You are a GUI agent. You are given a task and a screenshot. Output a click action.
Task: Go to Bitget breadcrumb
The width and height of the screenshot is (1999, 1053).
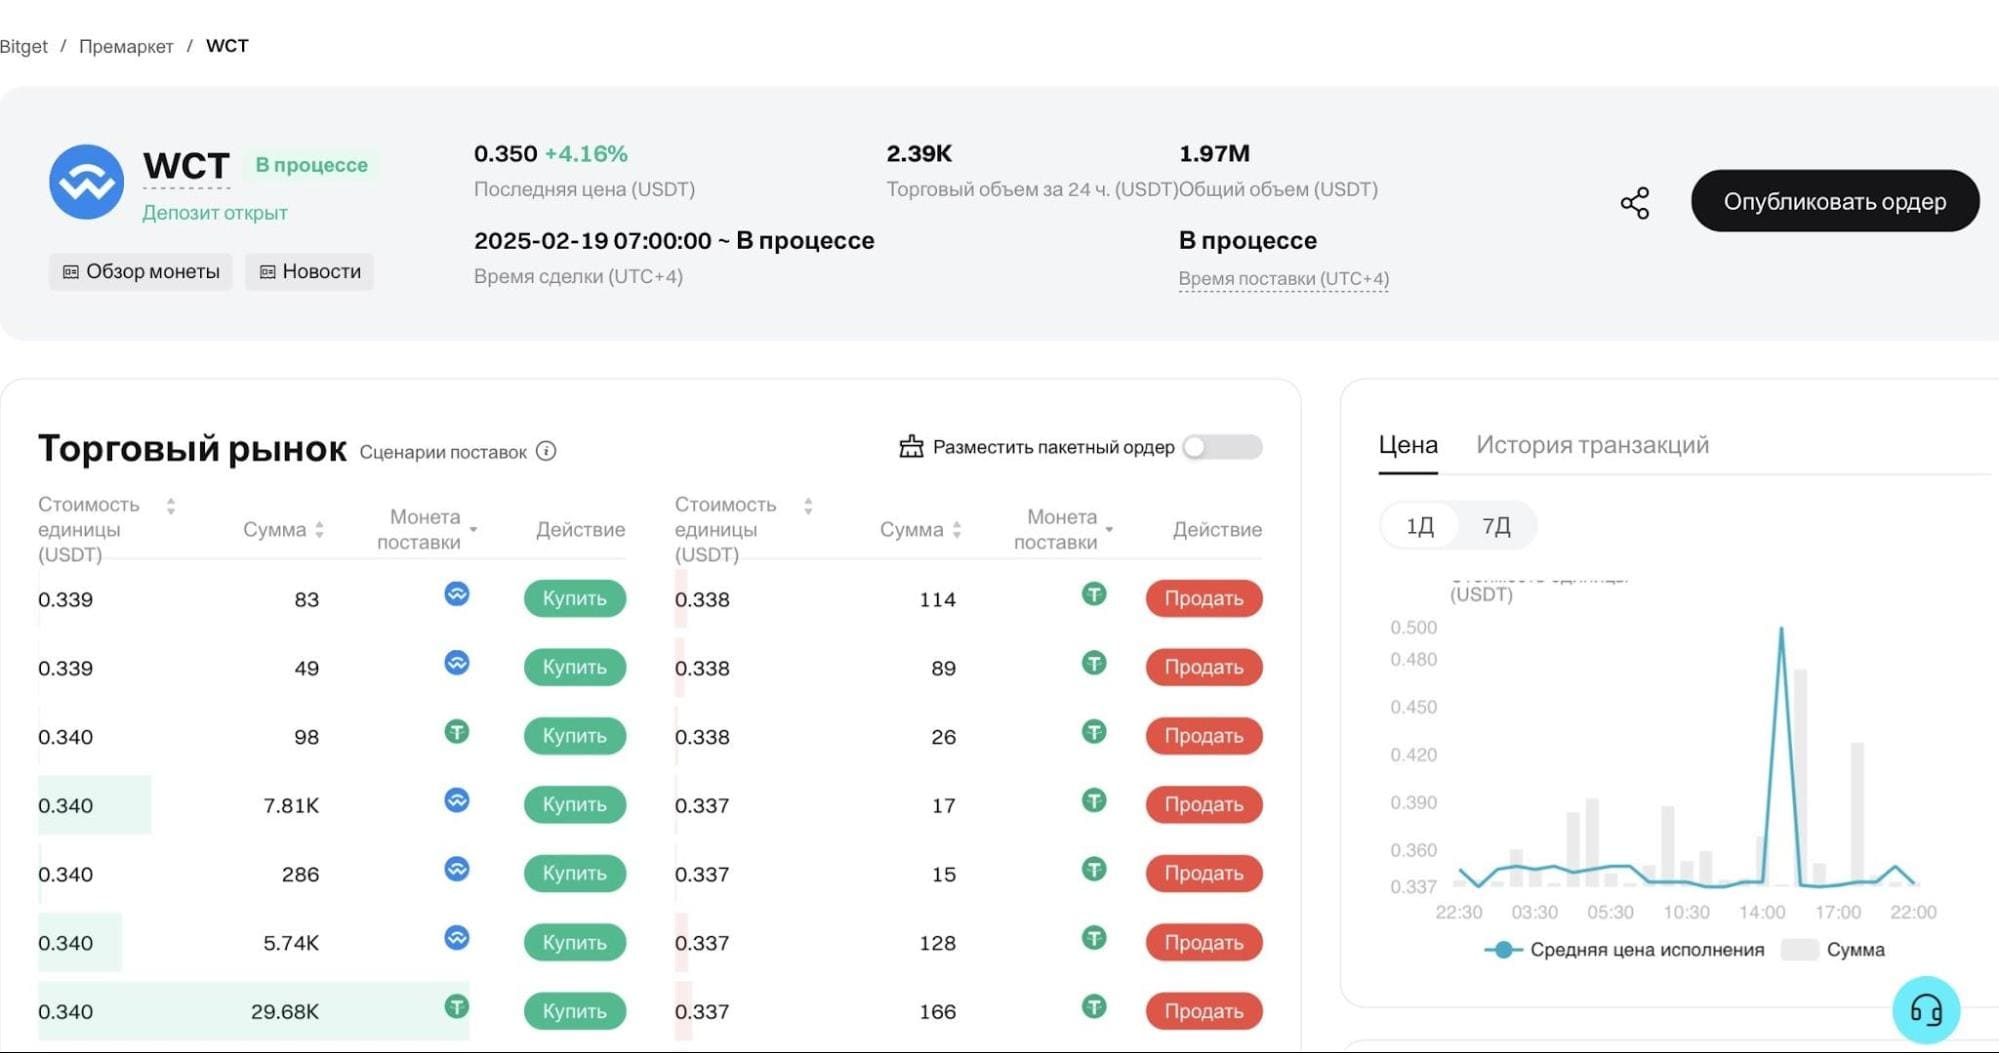pyautogui.click(x=23, y=46)
